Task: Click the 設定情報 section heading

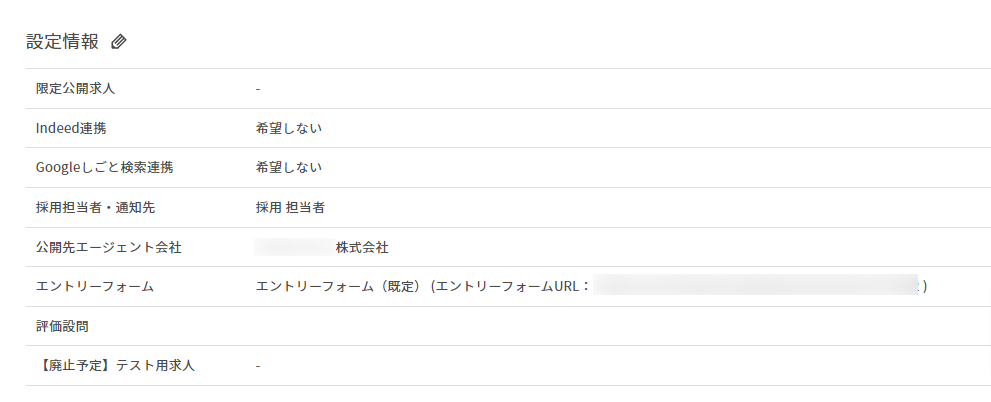Action: click(63, 42)
